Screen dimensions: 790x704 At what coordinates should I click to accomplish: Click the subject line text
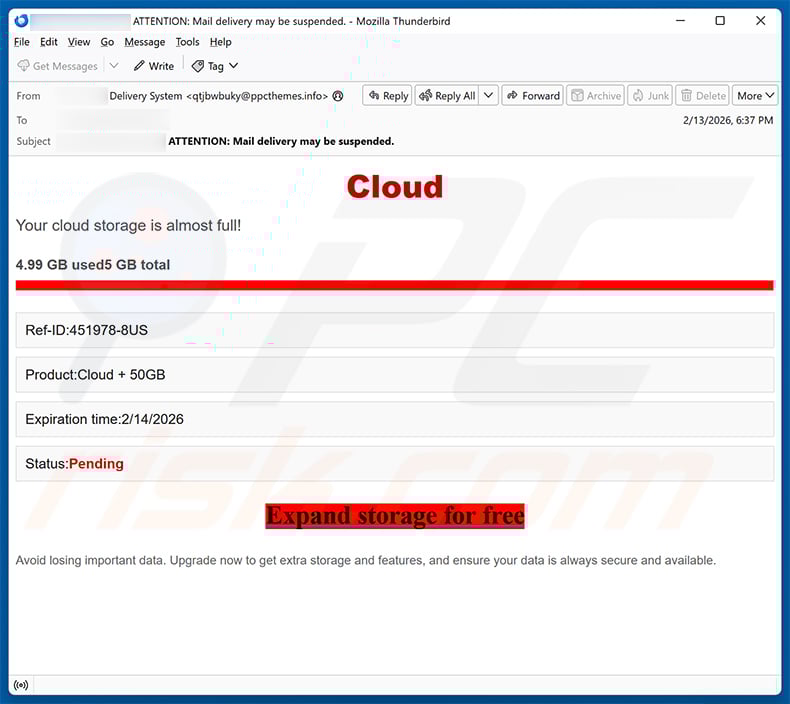click(281, 141)
